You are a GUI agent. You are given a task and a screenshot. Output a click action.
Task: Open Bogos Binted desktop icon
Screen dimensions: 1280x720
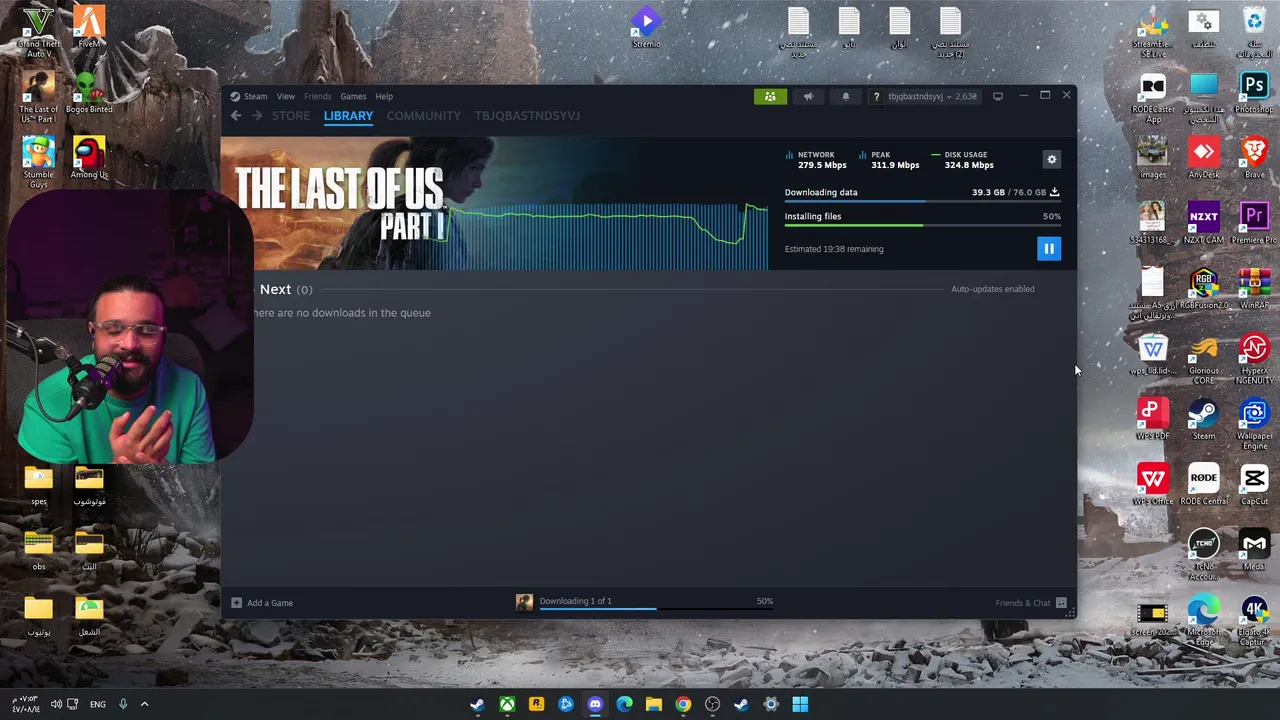coord(89,93)
